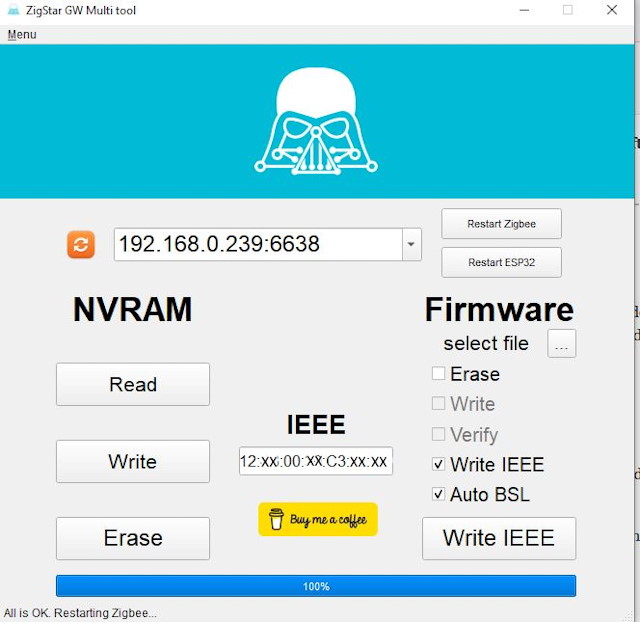This screenshot has width=640, height=622.
Task: Toggle the Verify checkbox
Action: pos(438,434)
